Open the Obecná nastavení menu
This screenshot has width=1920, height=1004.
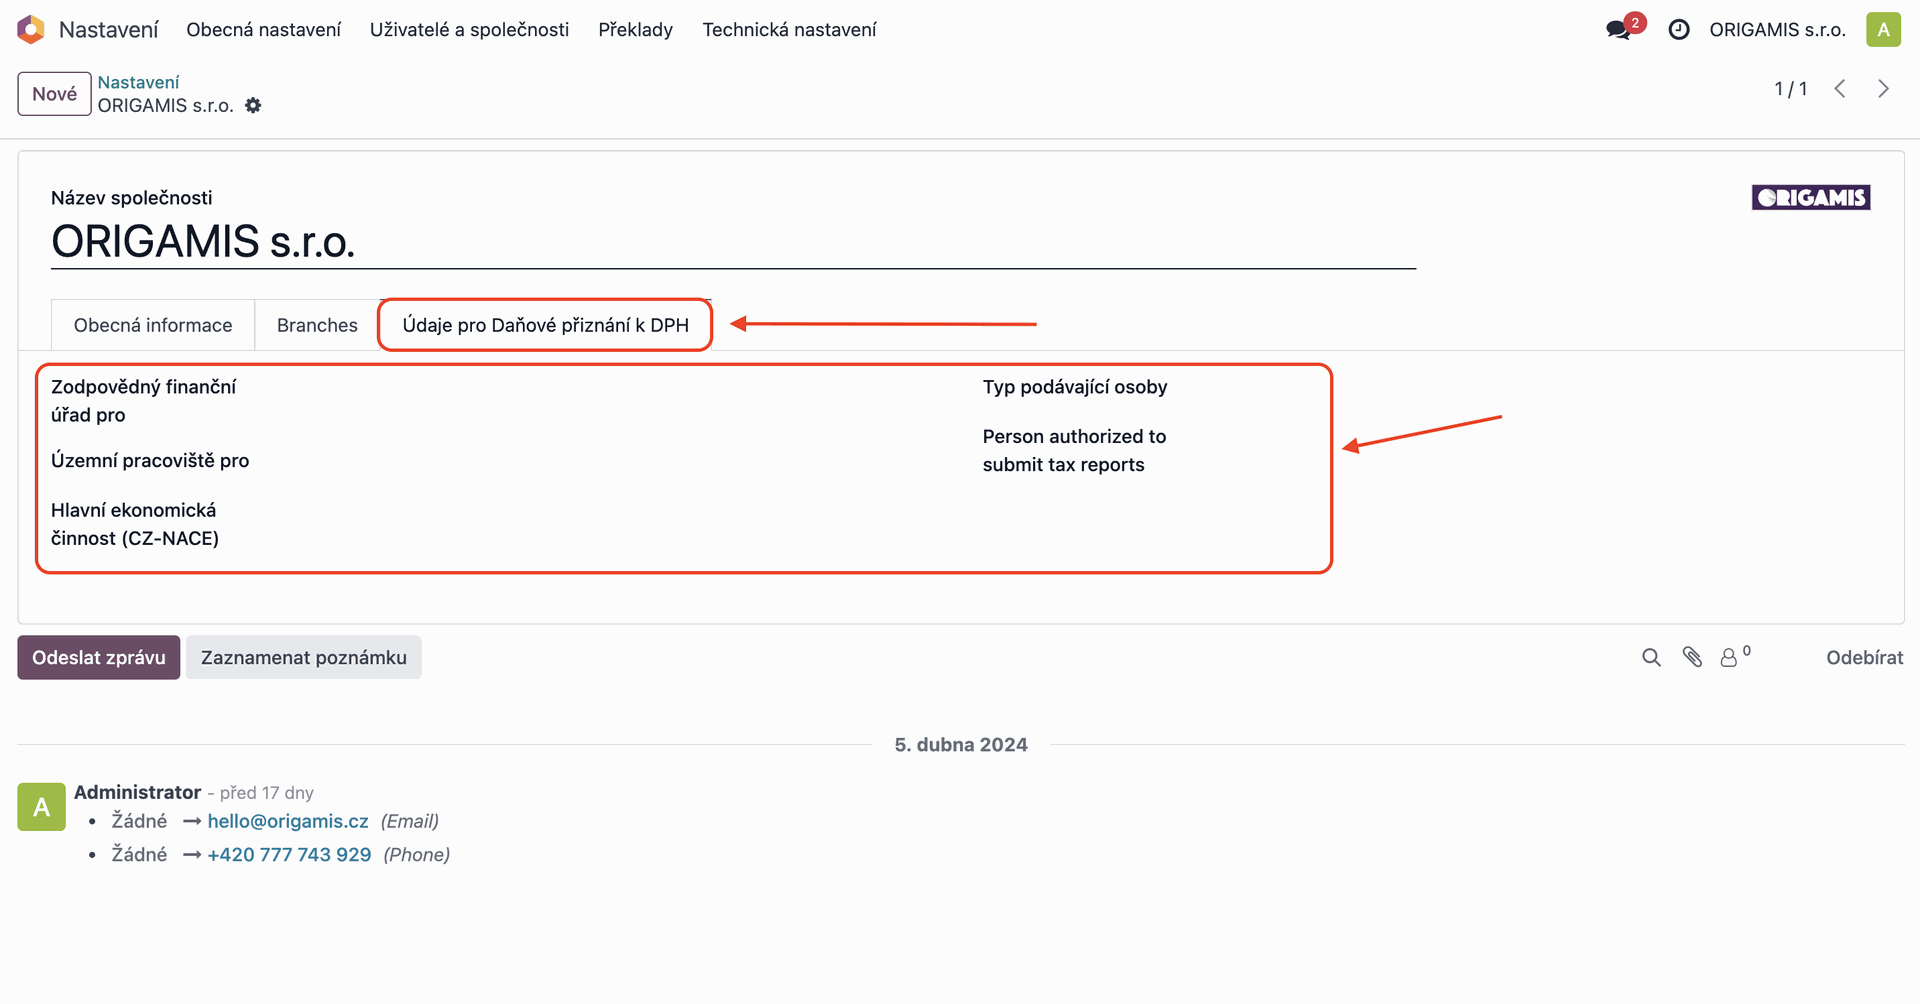(x=263, y=30)
